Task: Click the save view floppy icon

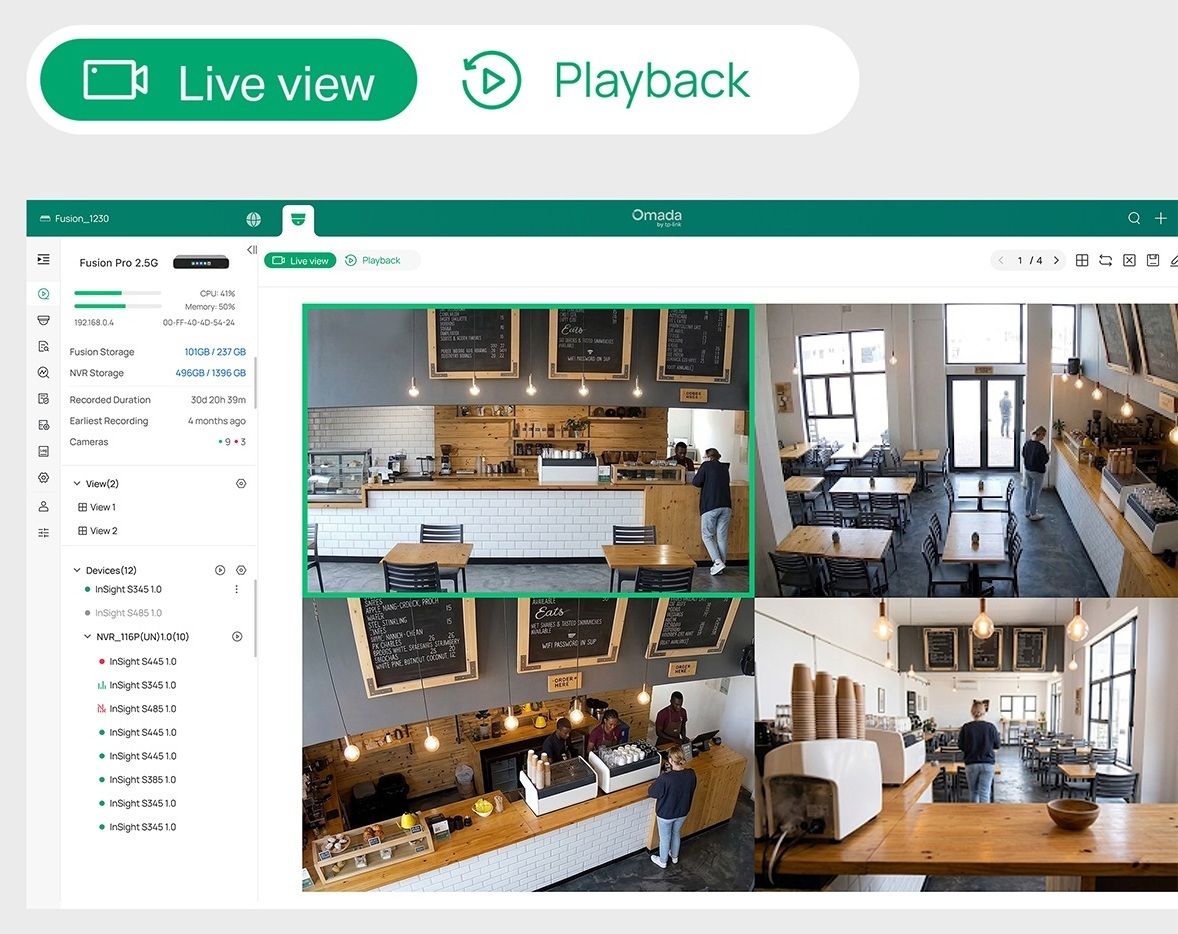Action: point(1153,260)
